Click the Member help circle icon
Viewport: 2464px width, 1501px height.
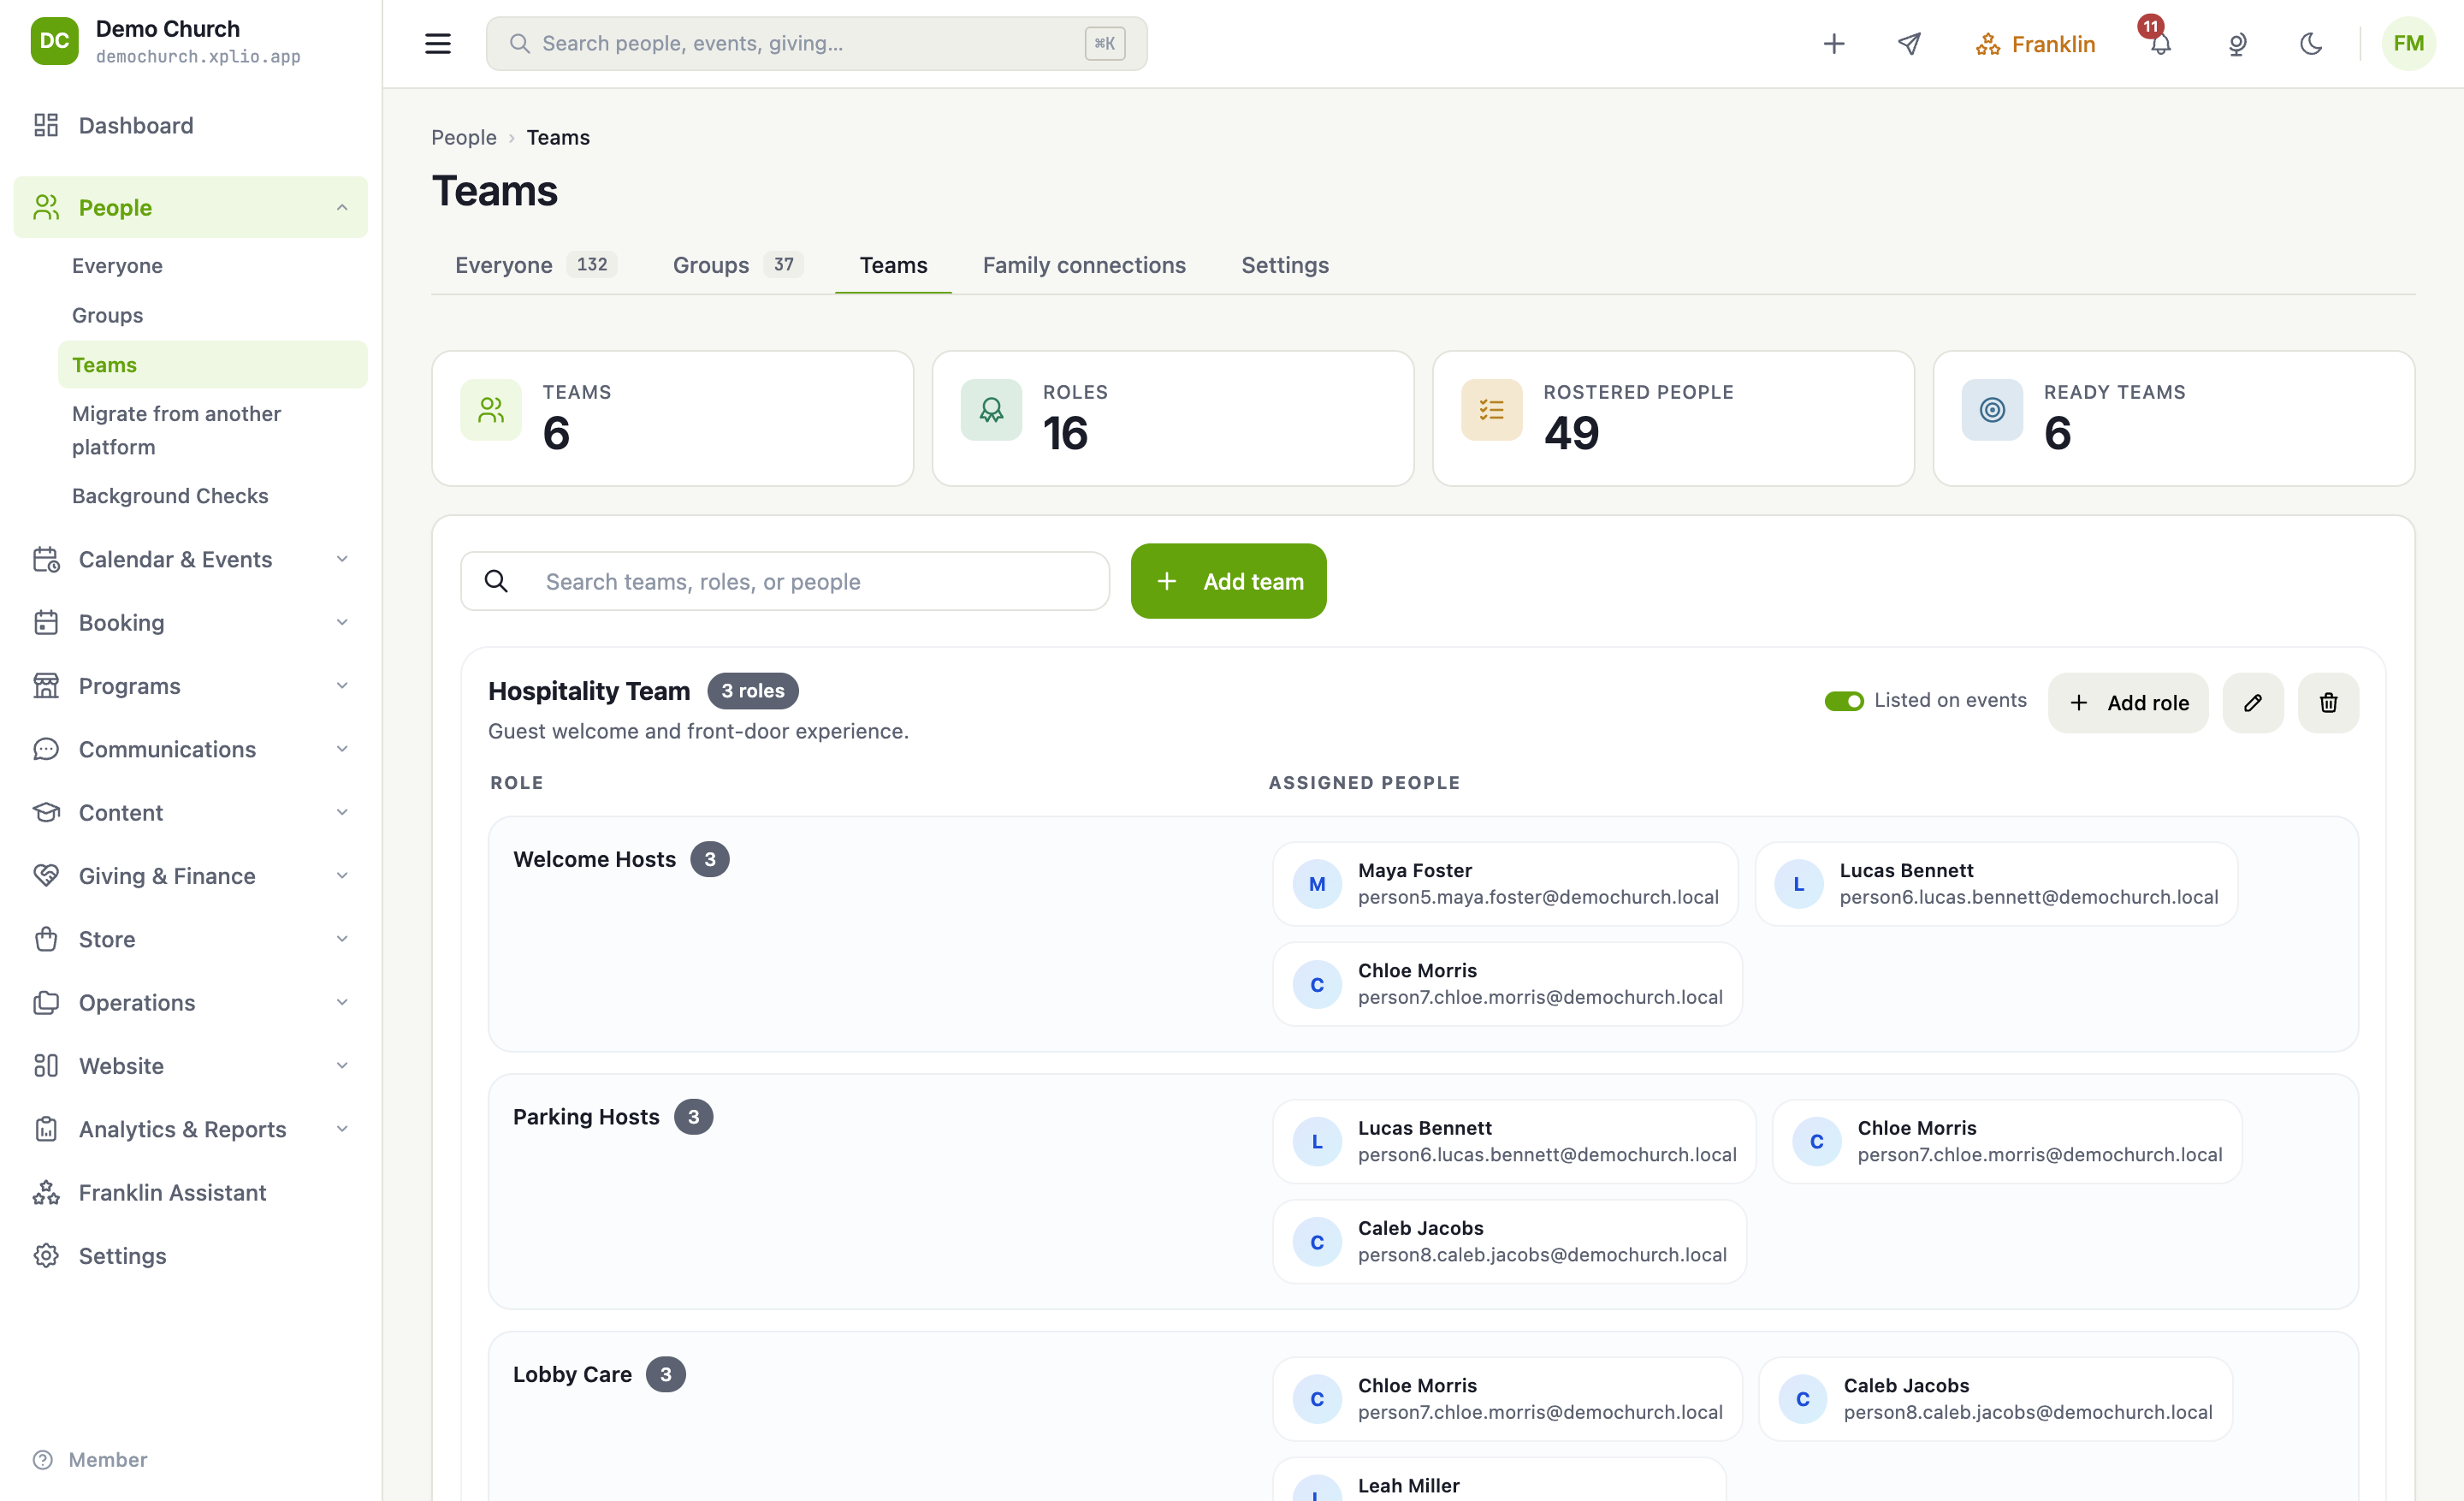[42, 1459]
